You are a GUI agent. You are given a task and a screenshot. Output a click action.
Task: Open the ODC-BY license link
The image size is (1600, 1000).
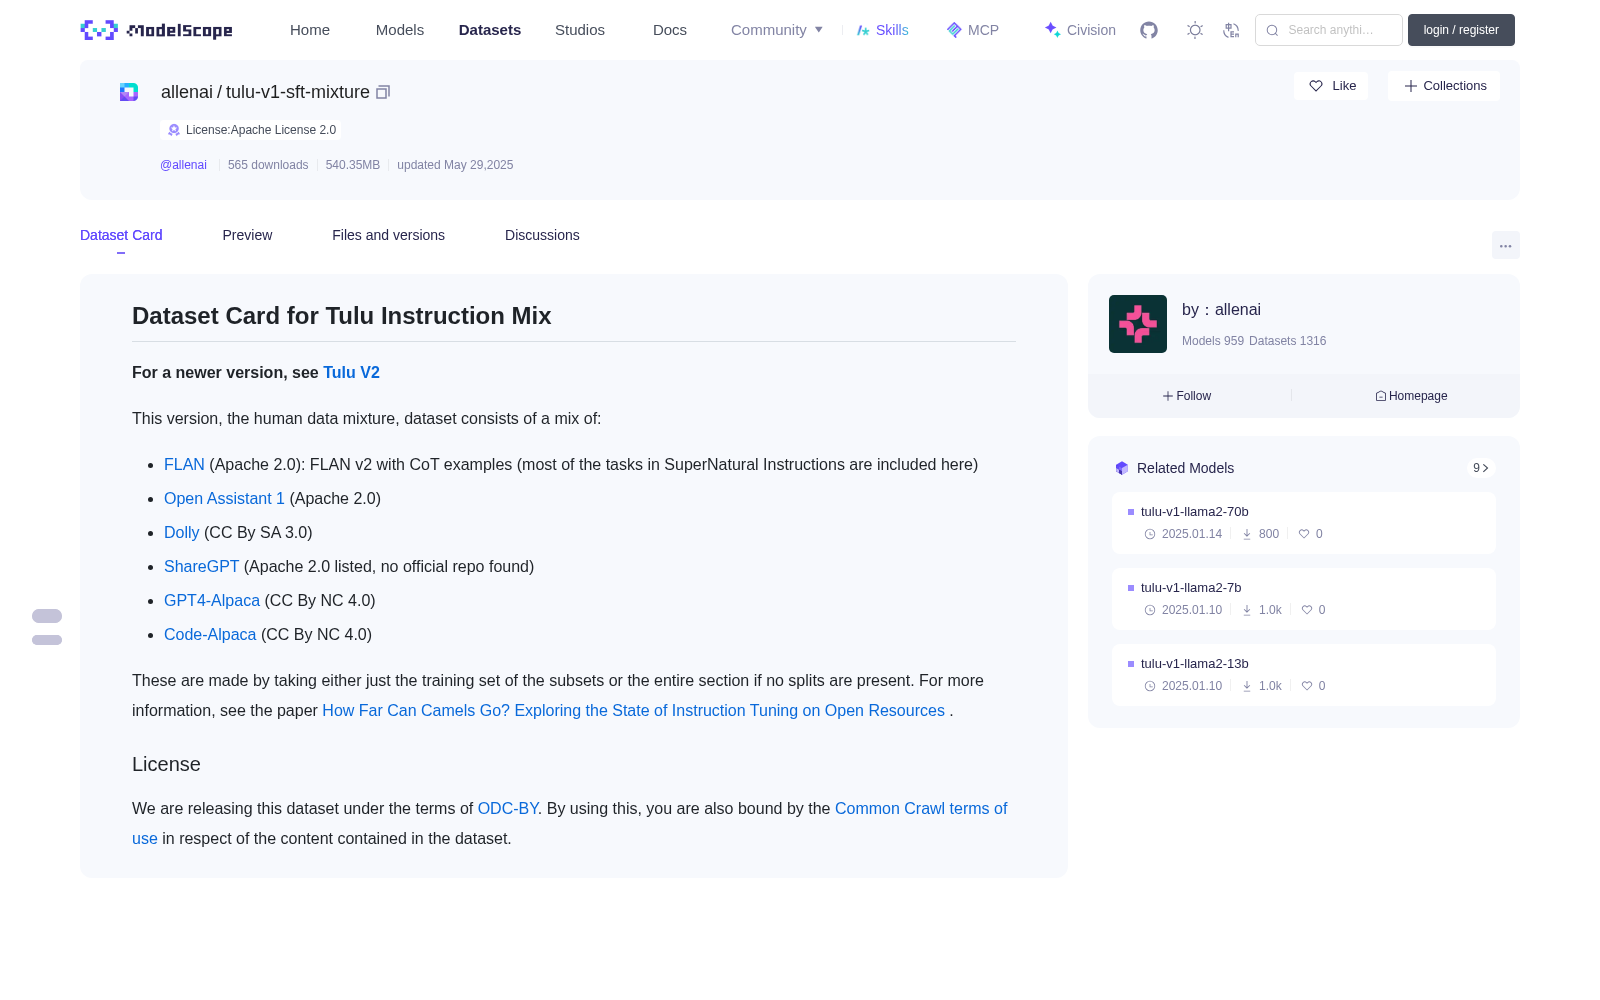click(508, 809)
